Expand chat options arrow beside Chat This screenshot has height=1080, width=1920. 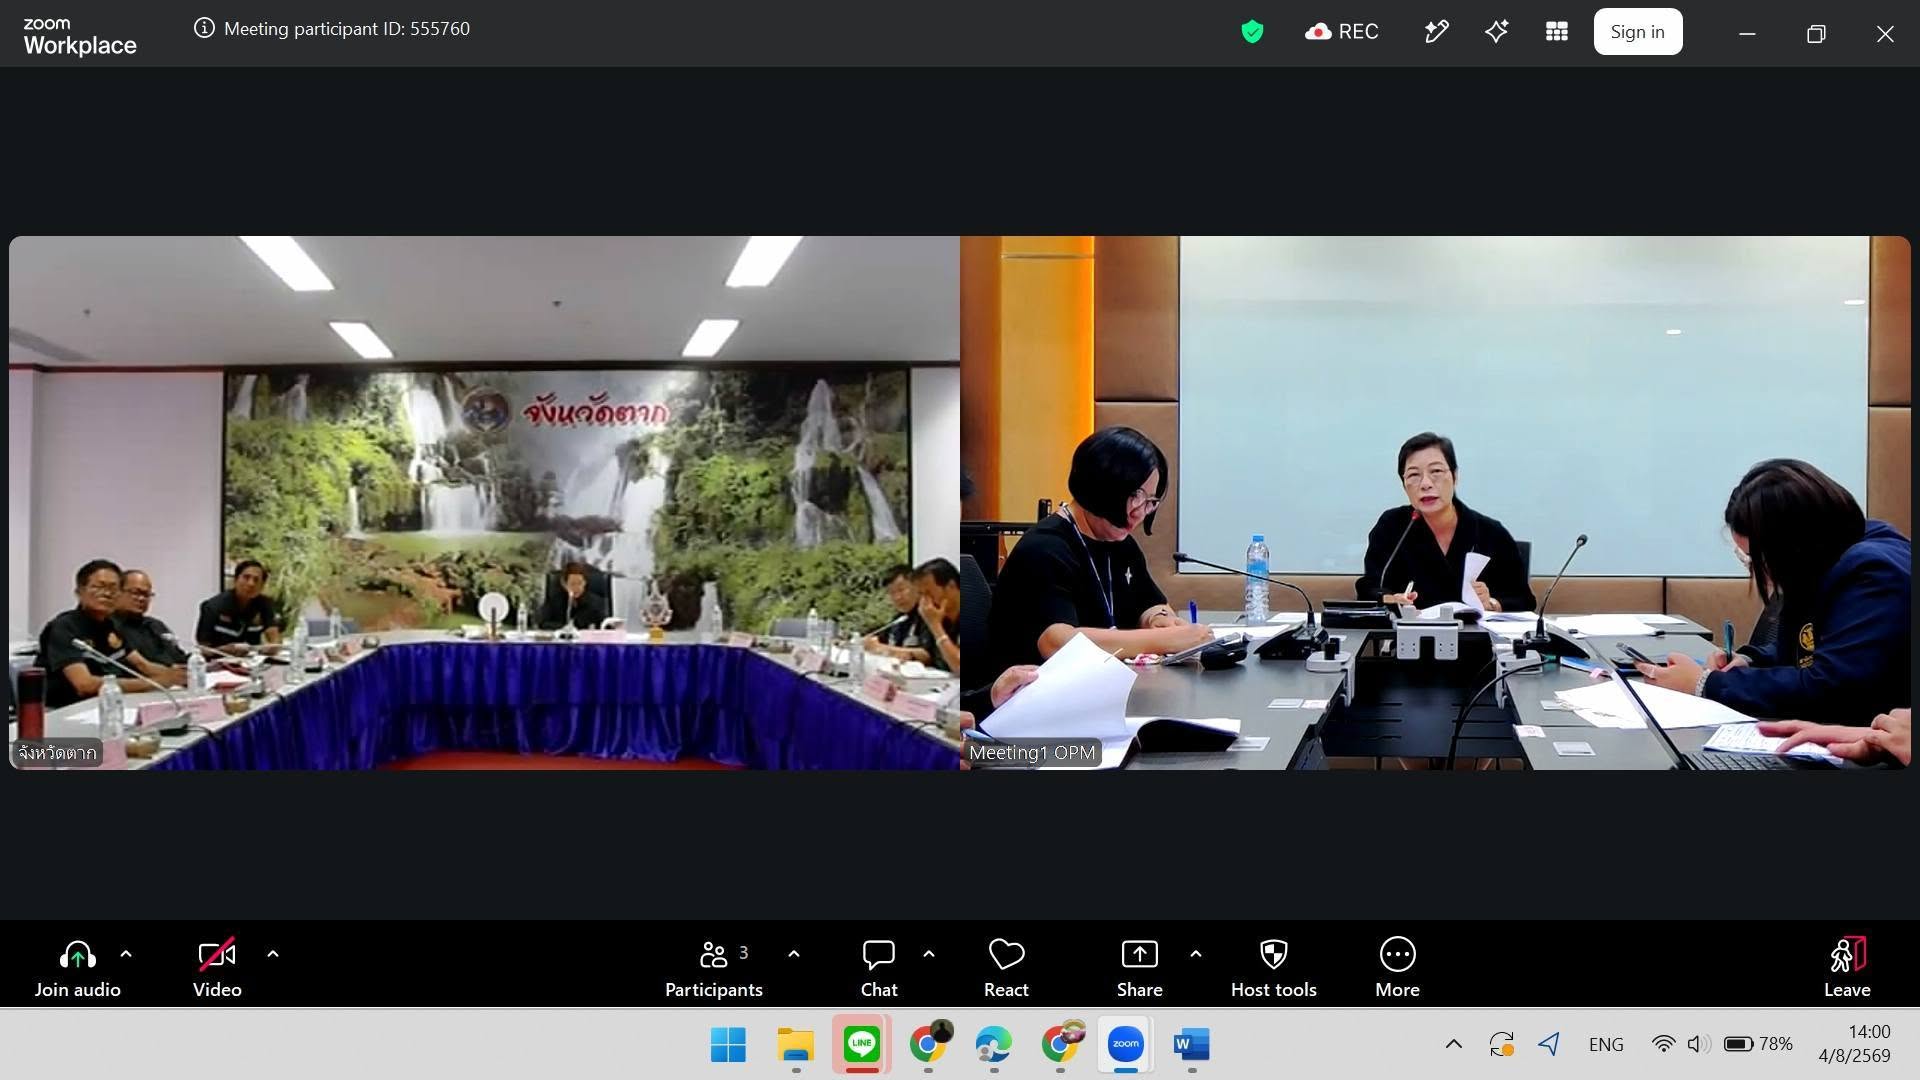pyautogui.click(x=929, y=954)
